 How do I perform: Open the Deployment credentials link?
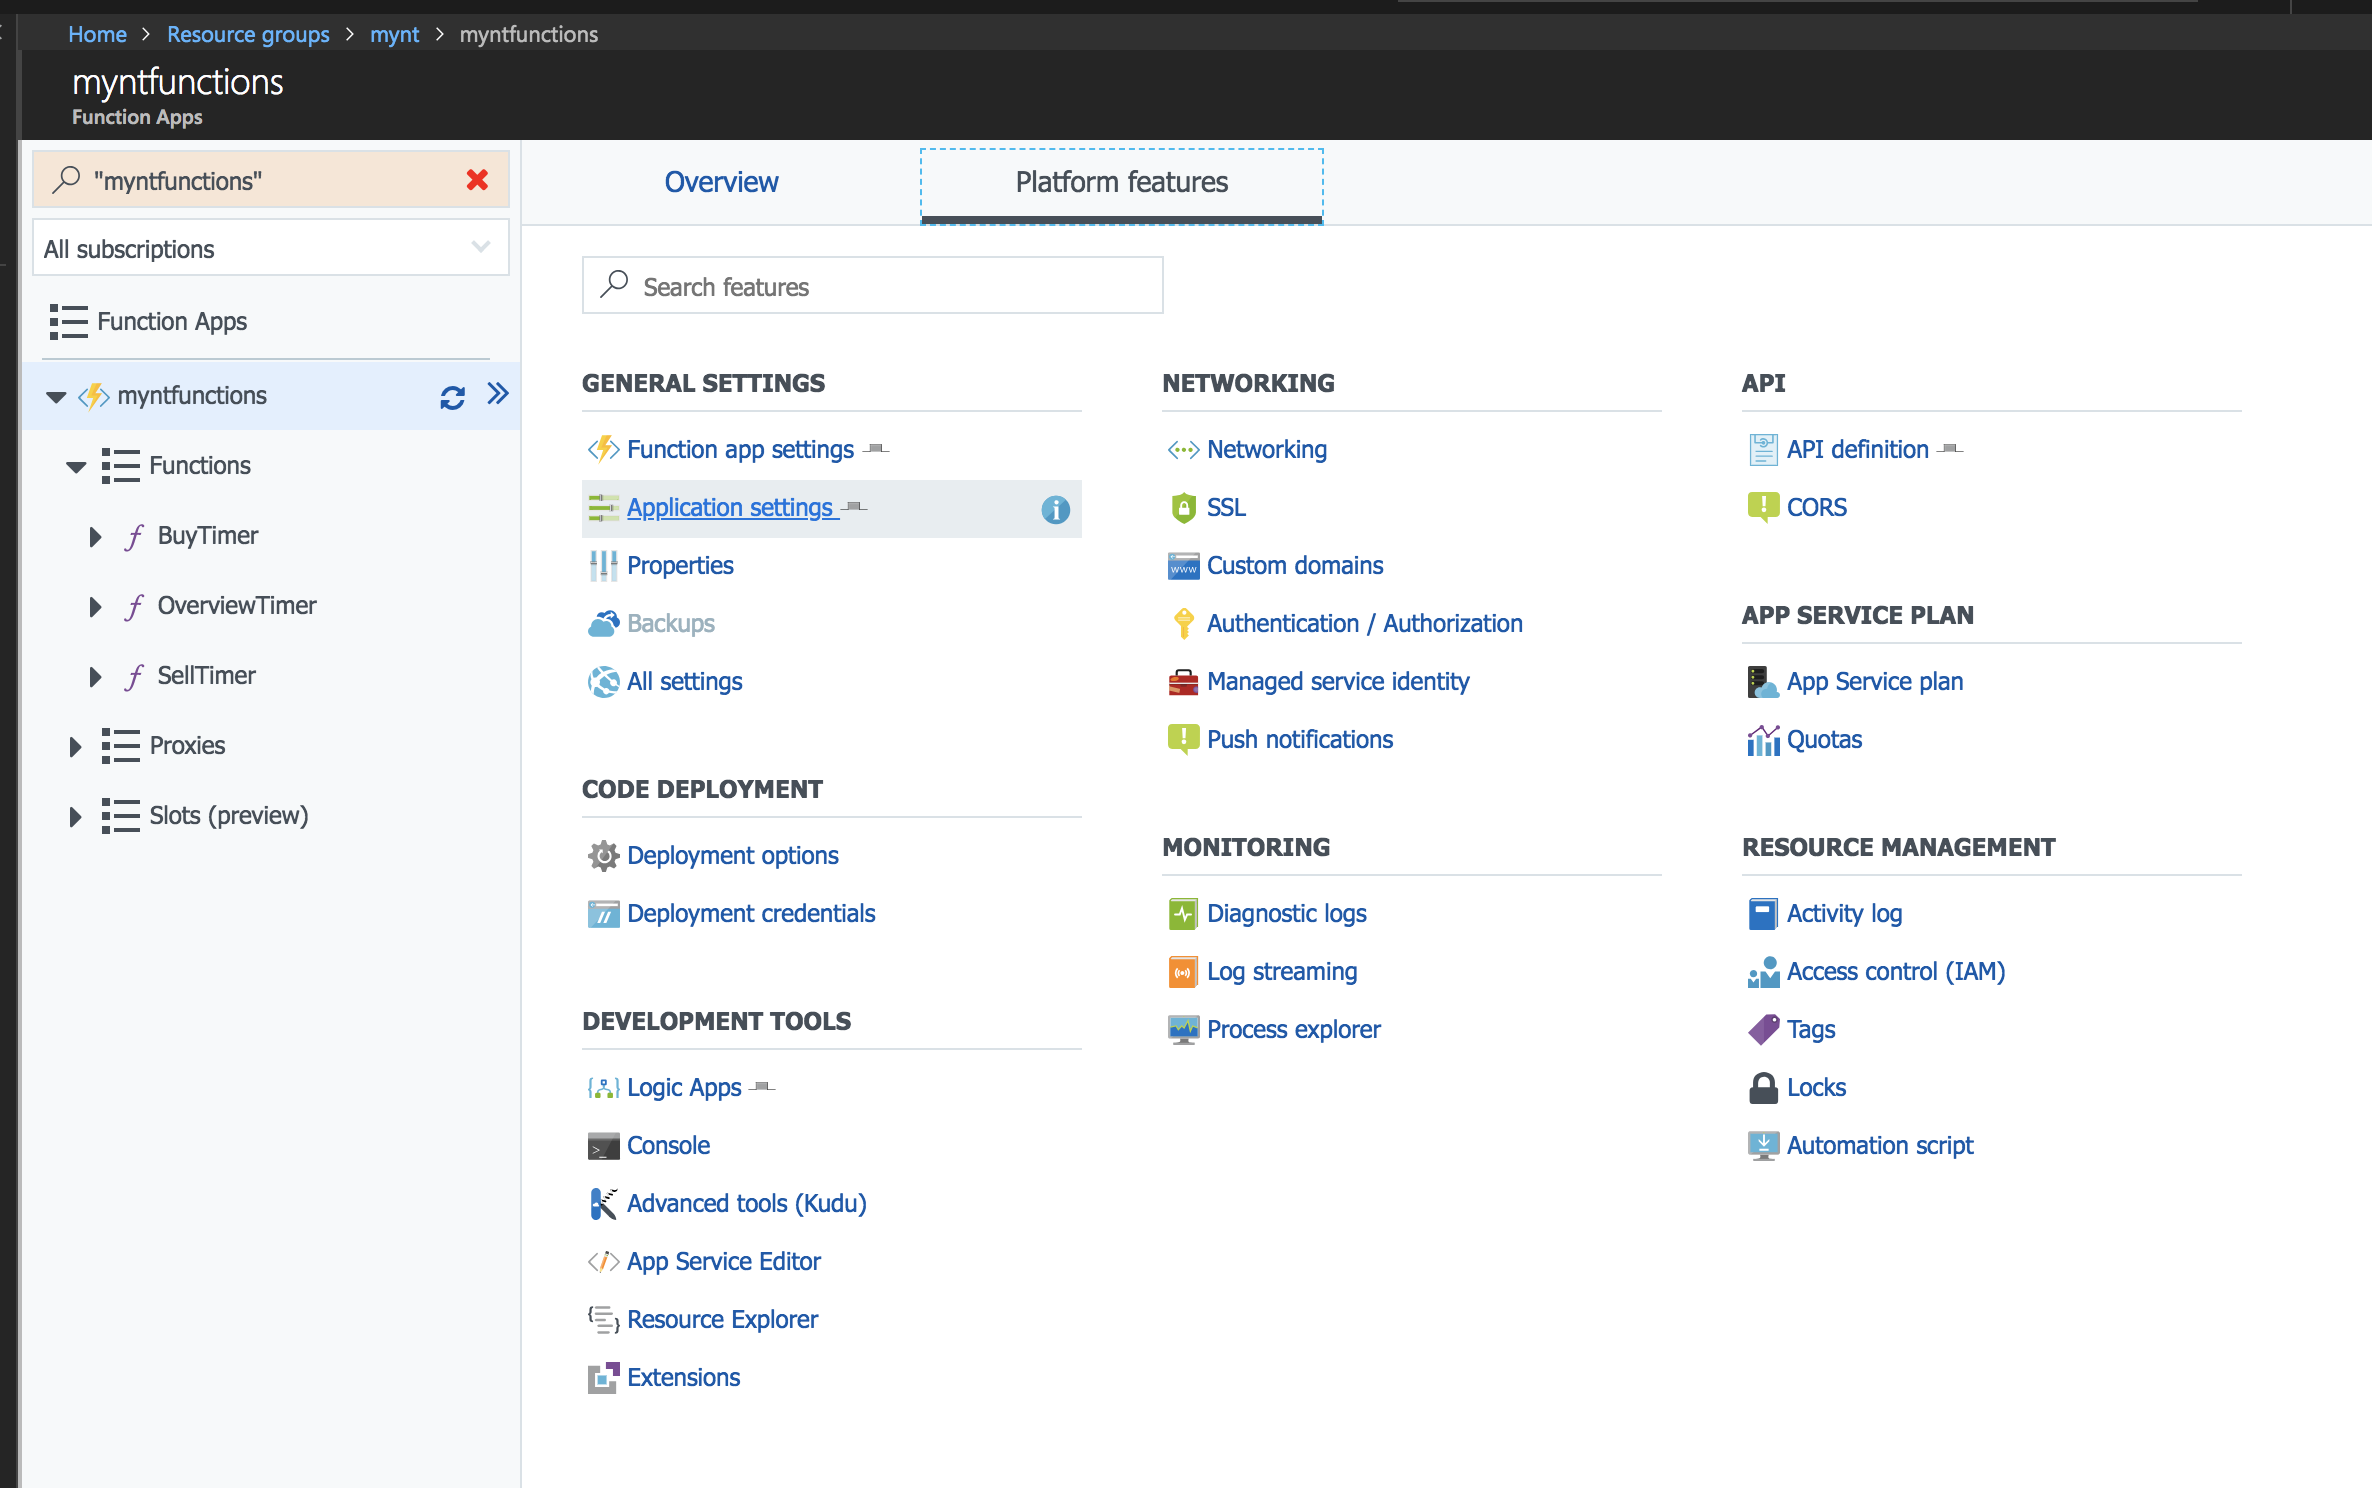[x=750, y=913]
